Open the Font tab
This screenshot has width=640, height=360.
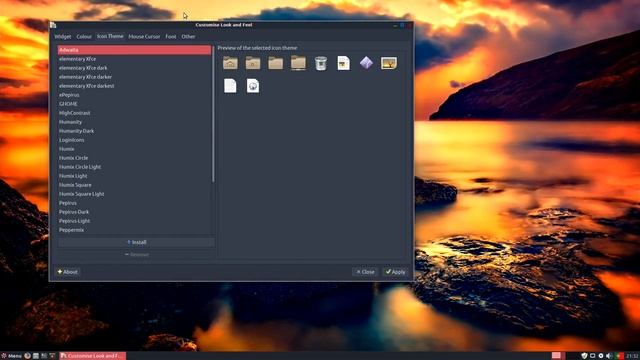[171, 36]
